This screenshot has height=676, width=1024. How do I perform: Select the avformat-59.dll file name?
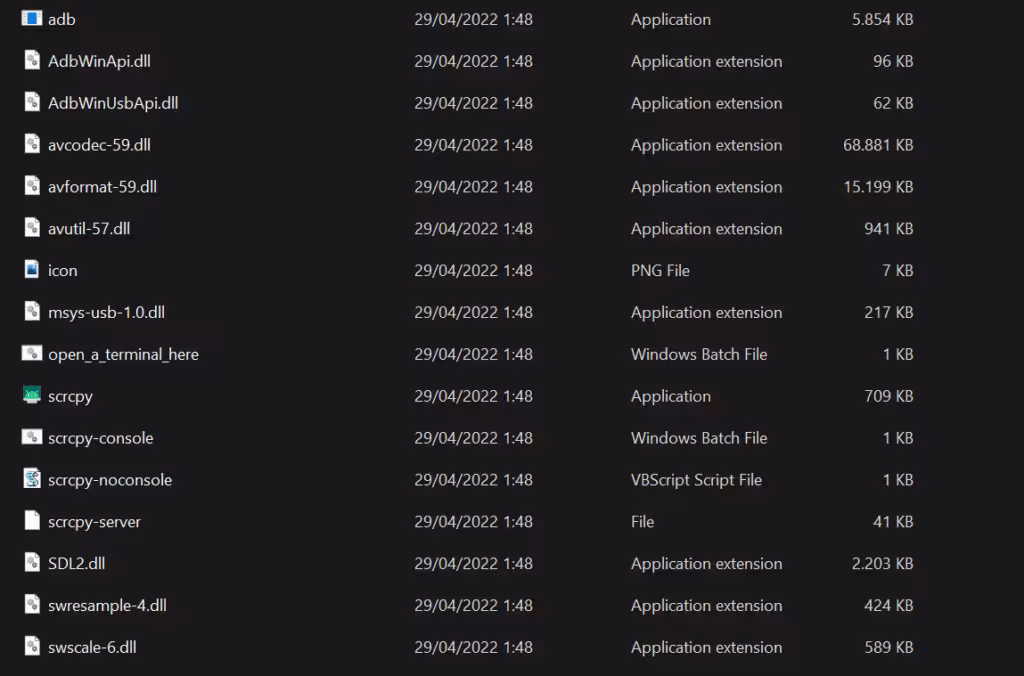102,187
